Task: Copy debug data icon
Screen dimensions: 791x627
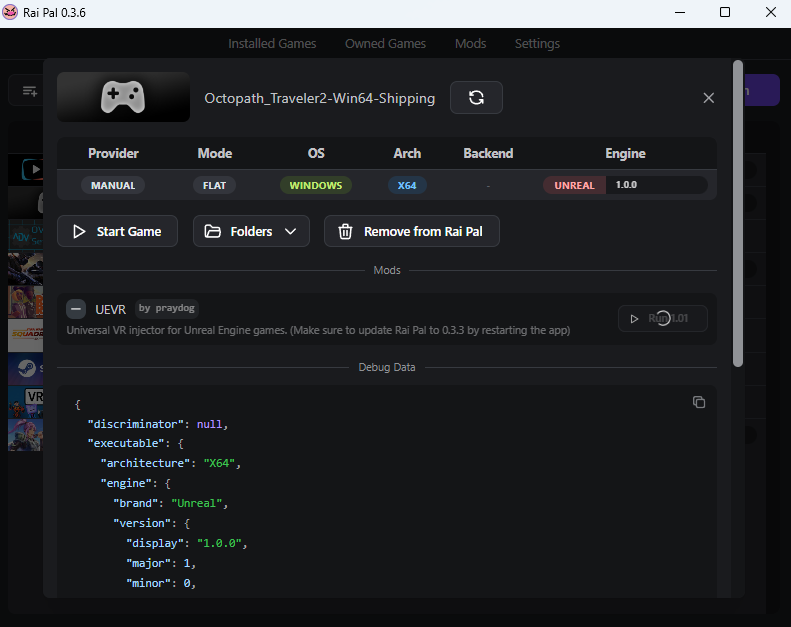Action: 699,402
